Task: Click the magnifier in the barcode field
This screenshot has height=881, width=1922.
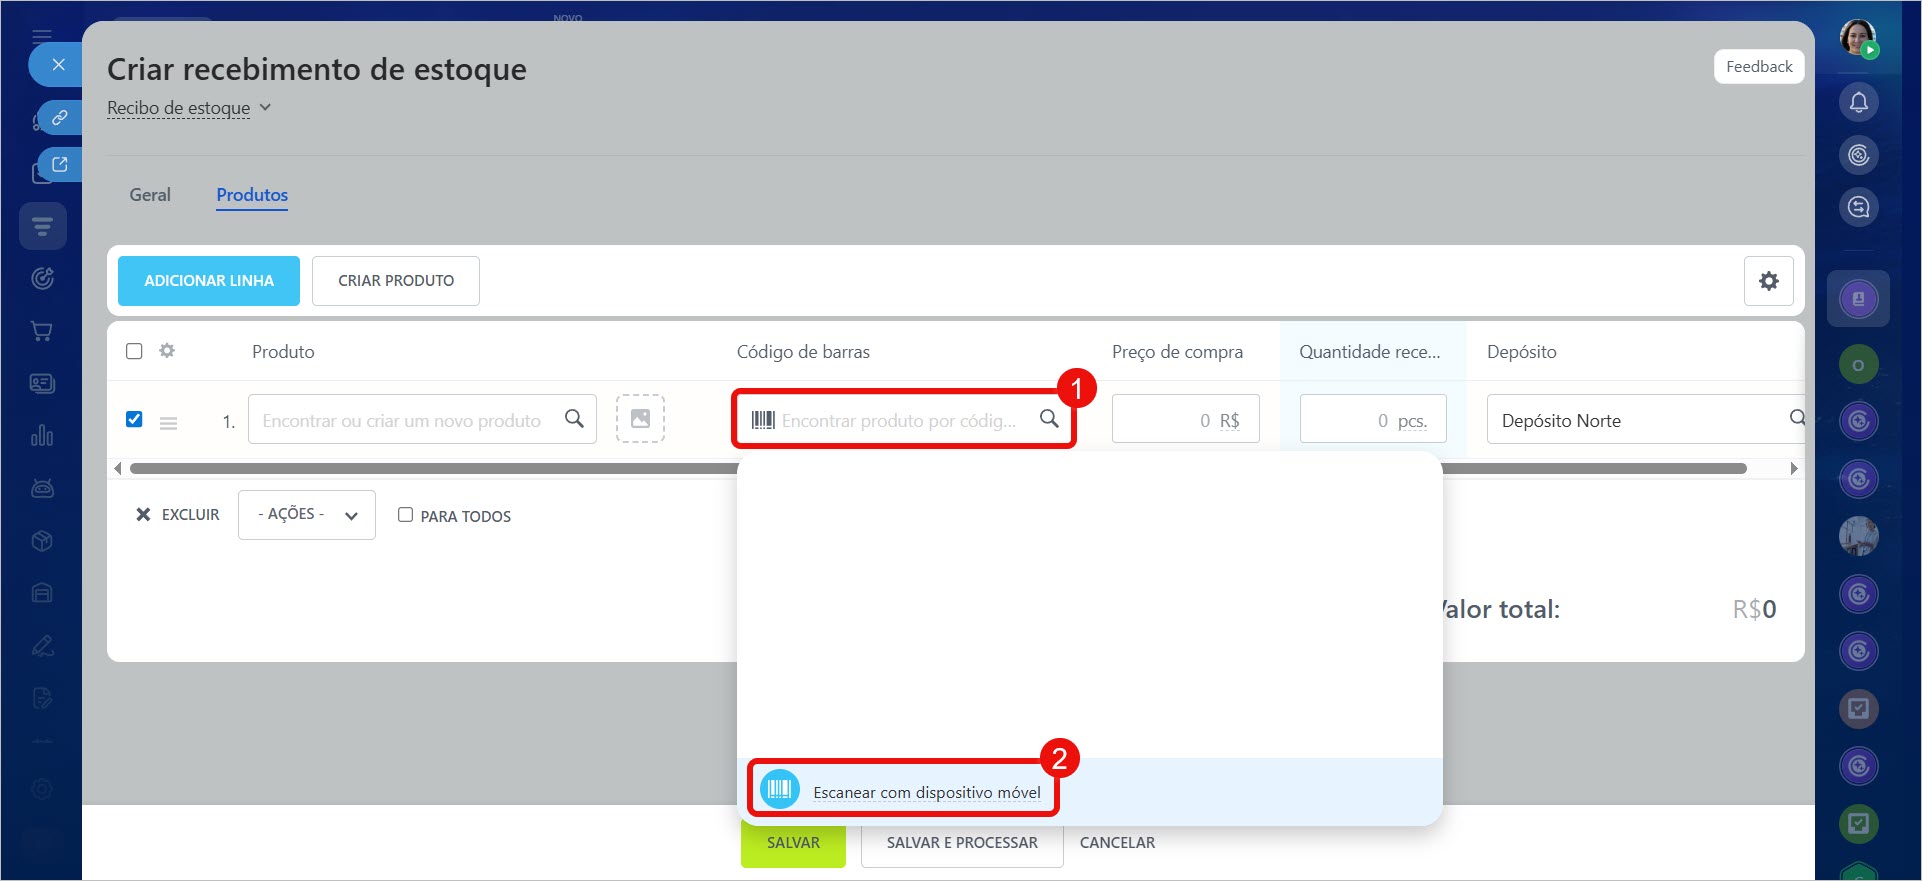Action: [1048, 419]
